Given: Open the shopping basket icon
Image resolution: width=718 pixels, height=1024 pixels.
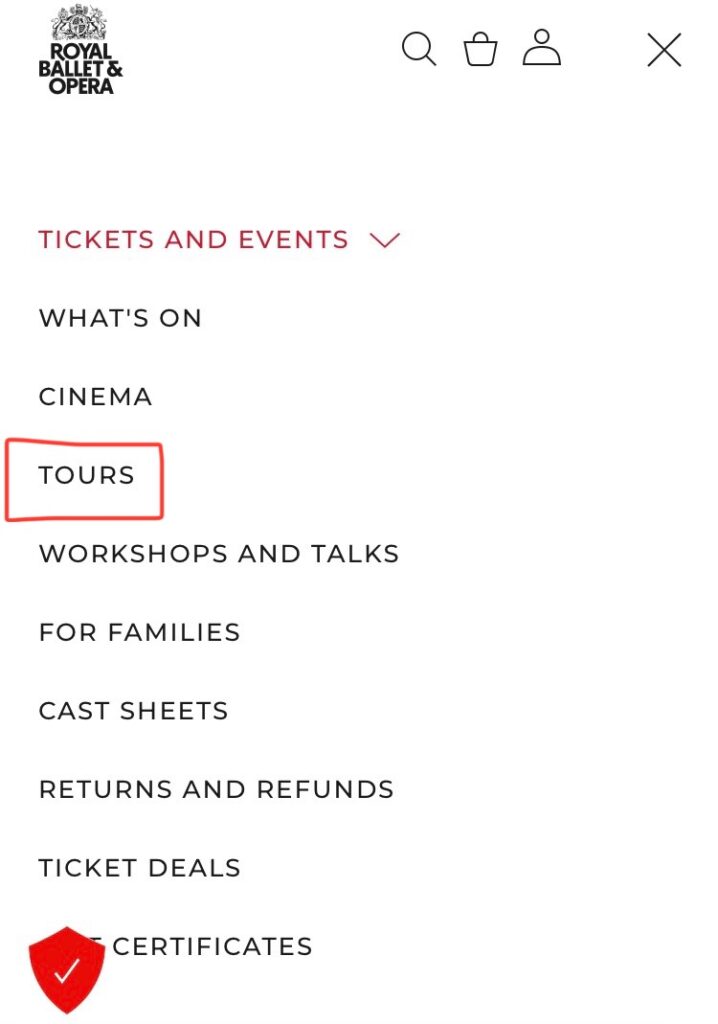Looking at the screenshot, I should coord(481,49).
